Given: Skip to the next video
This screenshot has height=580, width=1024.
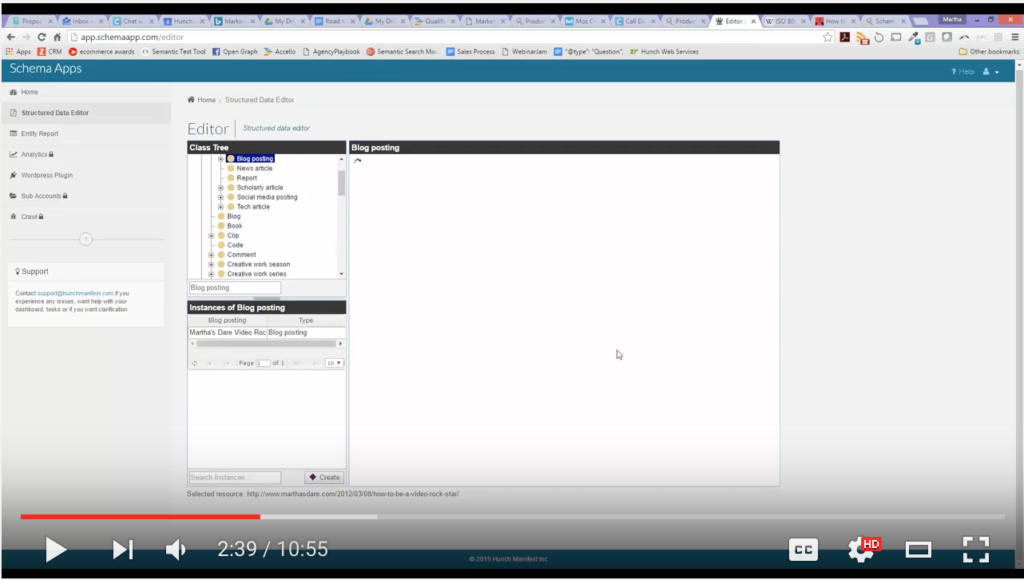Looking at the screenshot, I should coord(122,549).
